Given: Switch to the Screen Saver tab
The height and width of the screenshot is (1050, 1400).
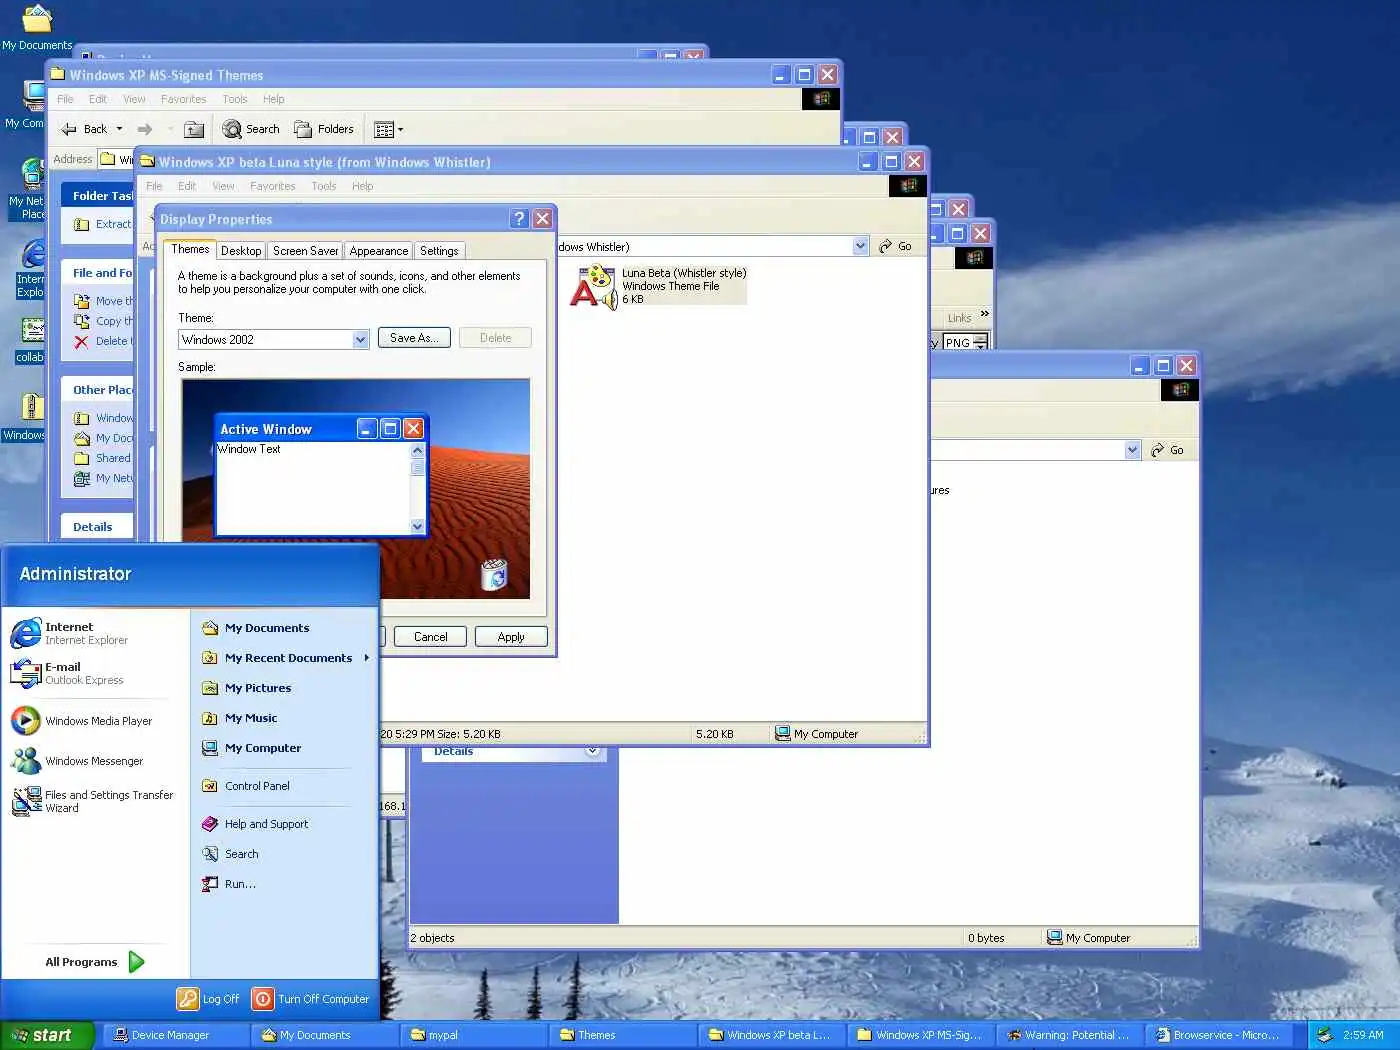Looking at the screenshot, I should 305,251.
